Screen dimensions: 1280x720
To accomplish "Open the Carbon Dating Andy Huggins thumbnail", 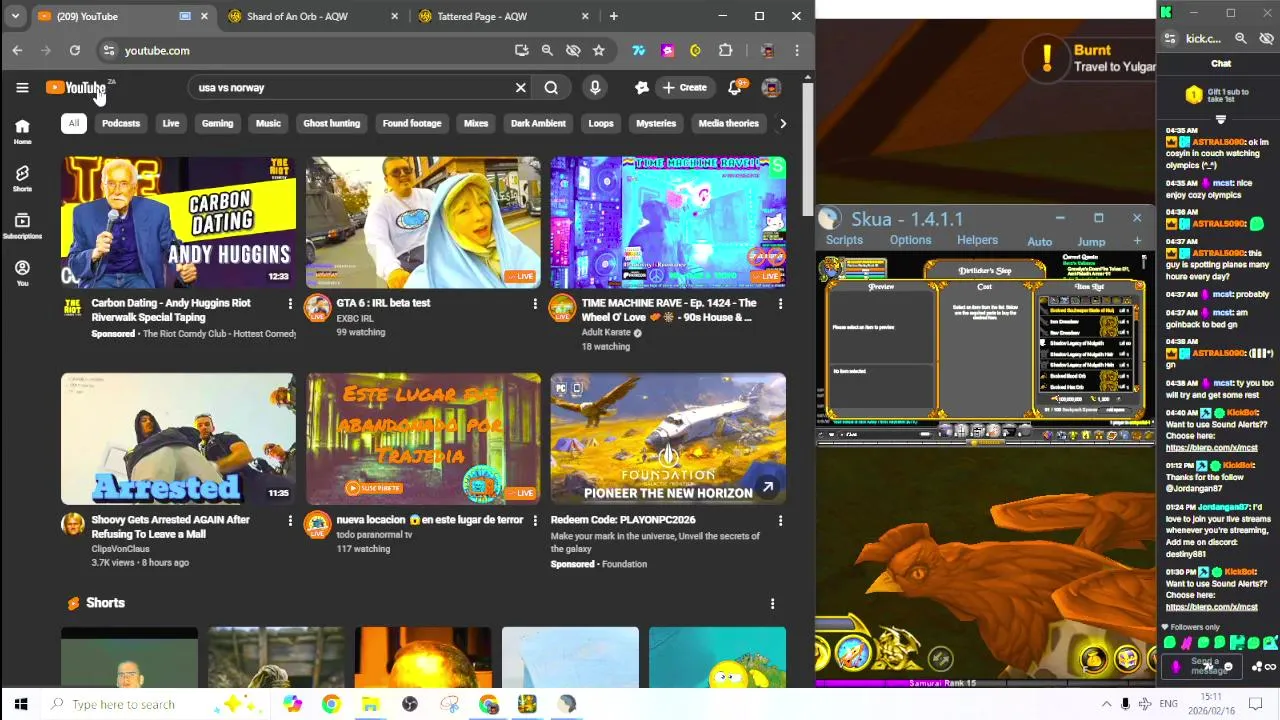I will [178, 222].
